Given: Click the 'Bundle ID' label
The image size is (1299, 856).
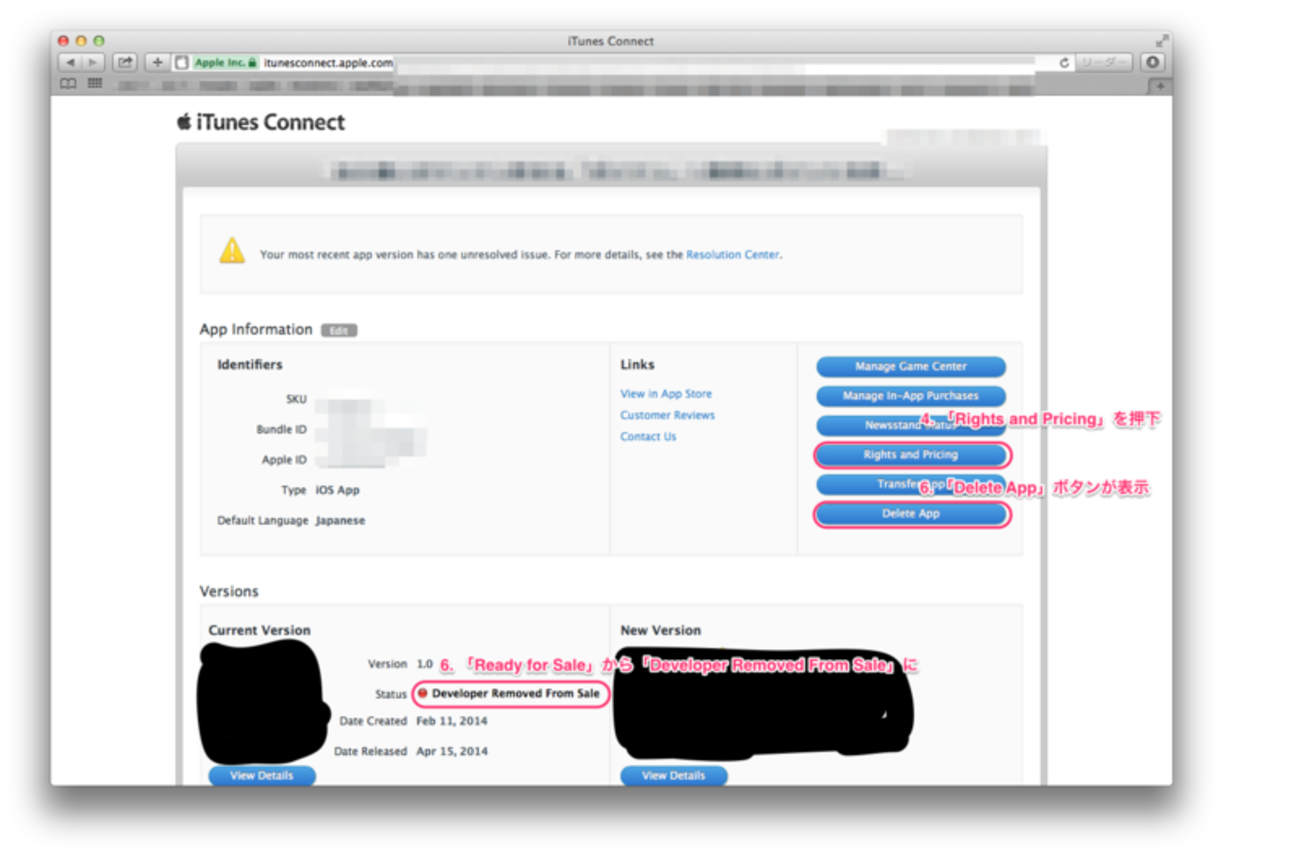Looking at the screenshot, I should (x=281, y=430).
